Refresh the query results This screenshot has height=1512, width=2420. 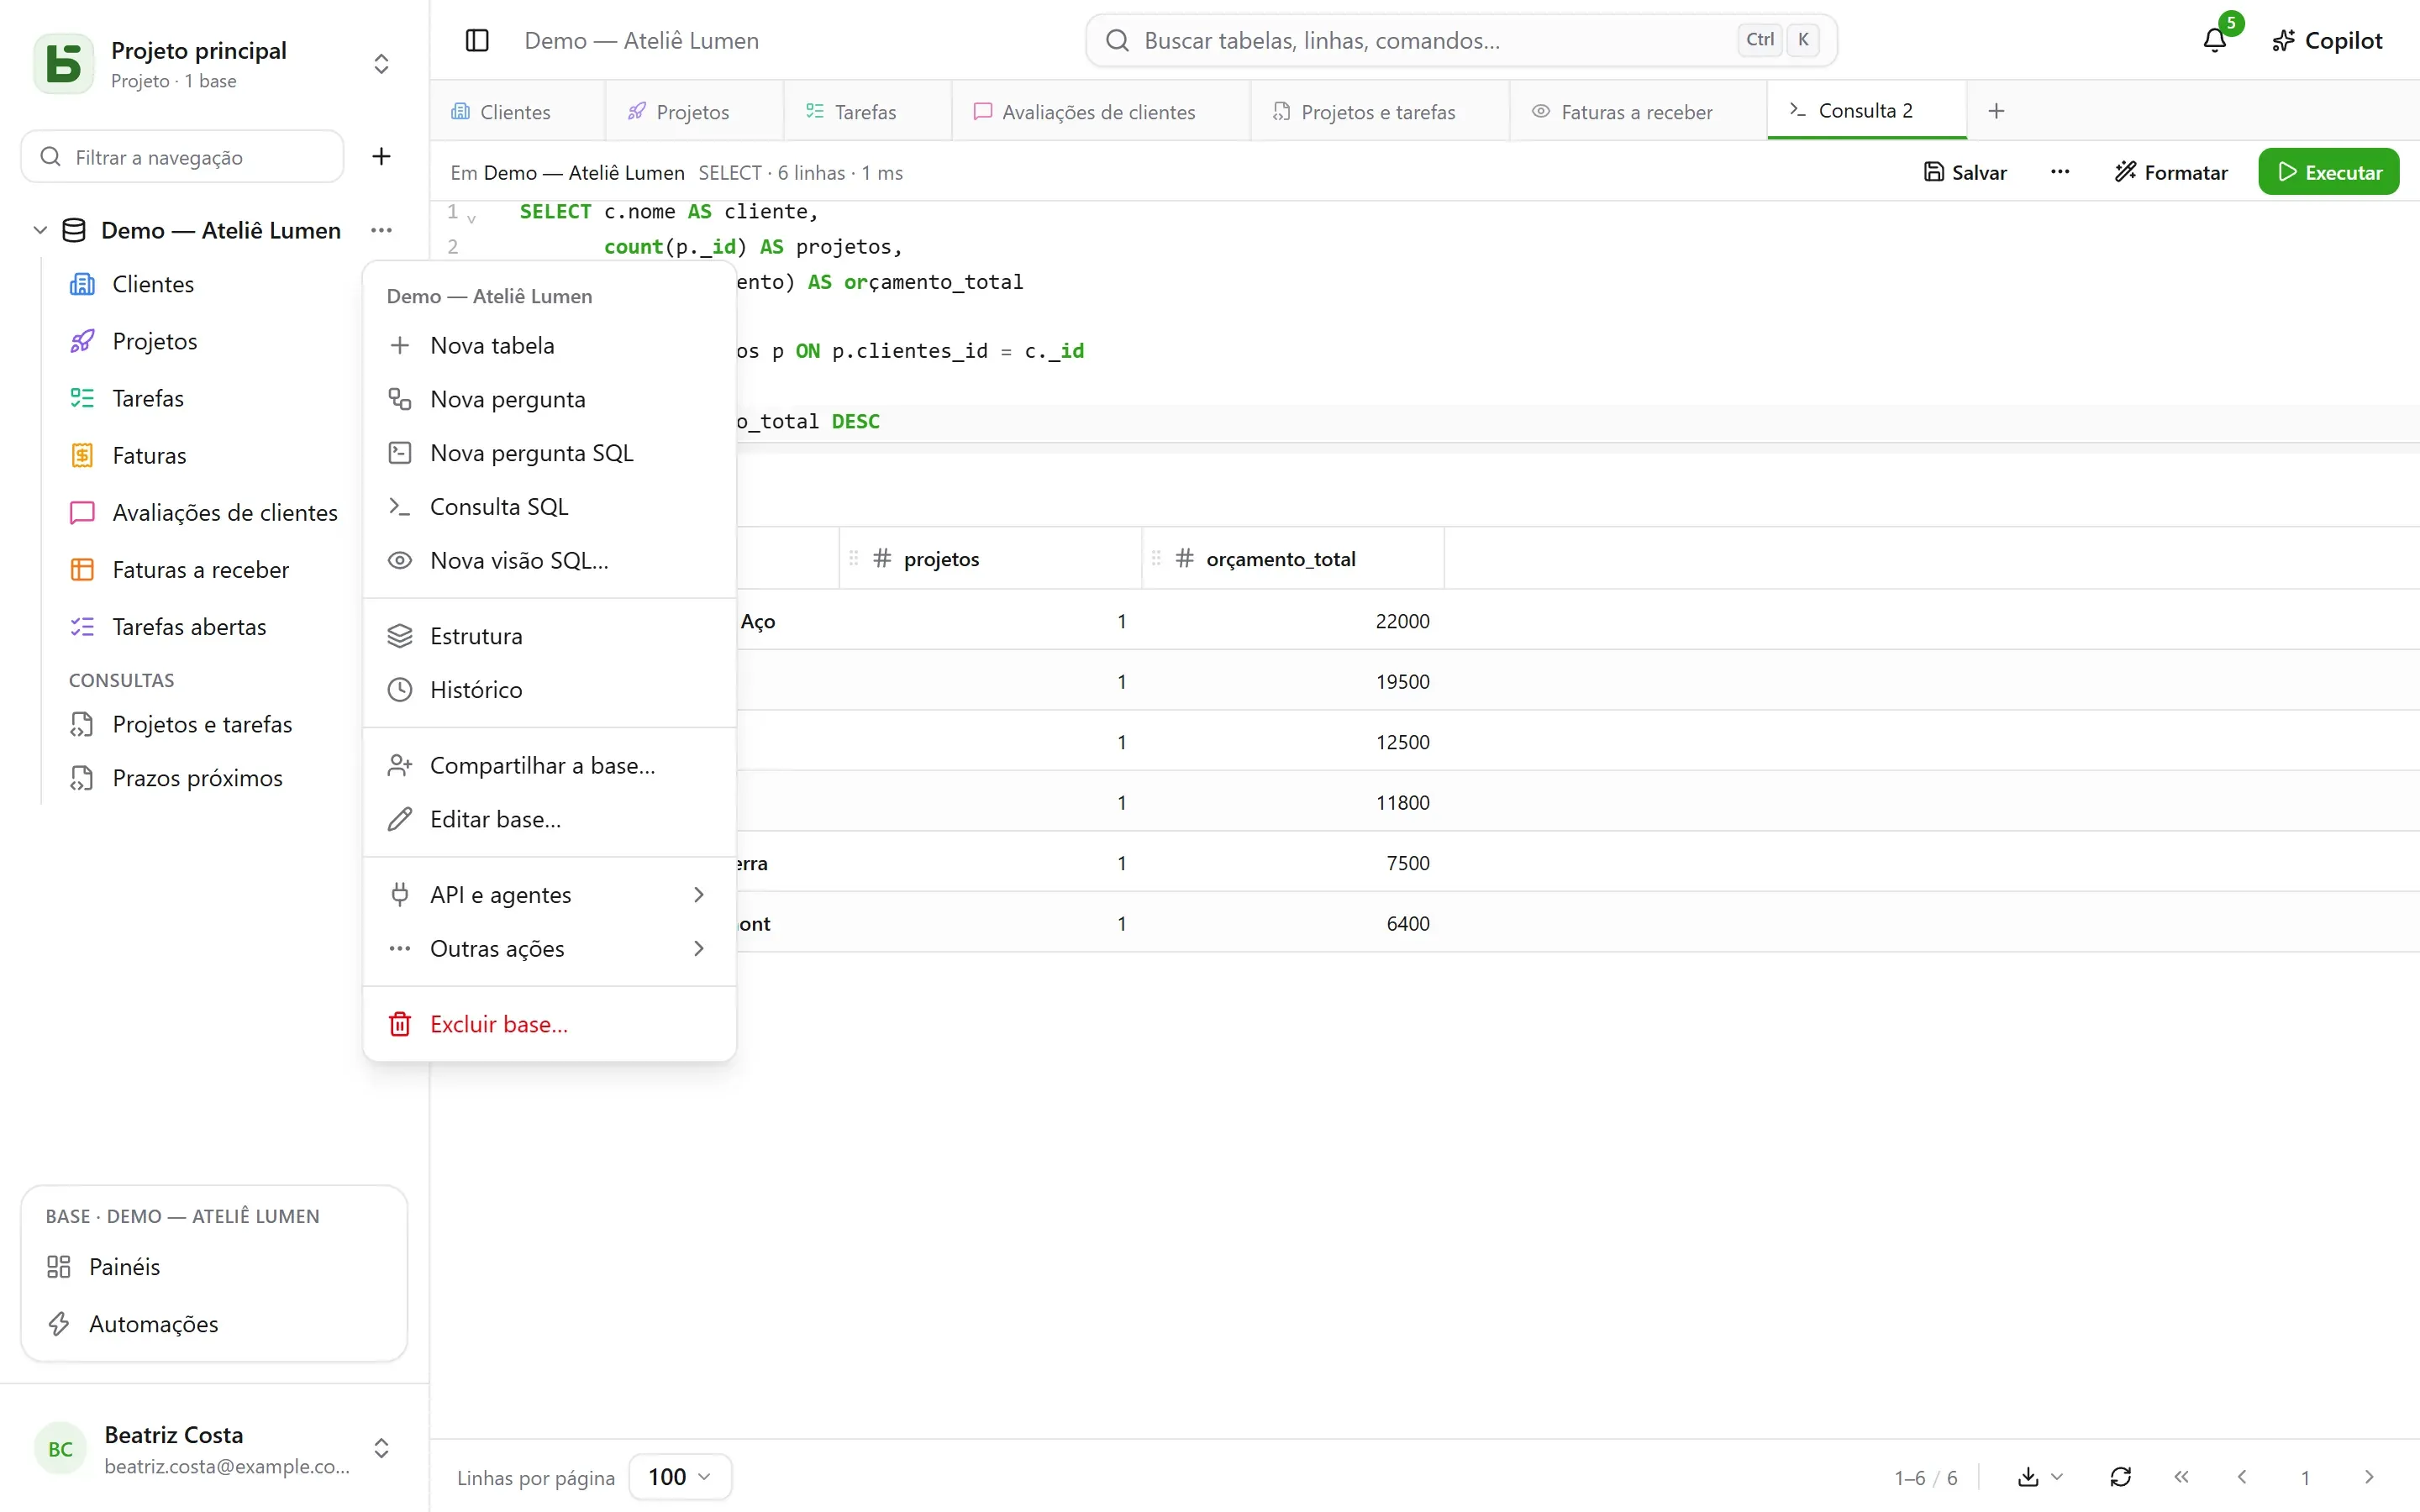pos(2121,1477)
